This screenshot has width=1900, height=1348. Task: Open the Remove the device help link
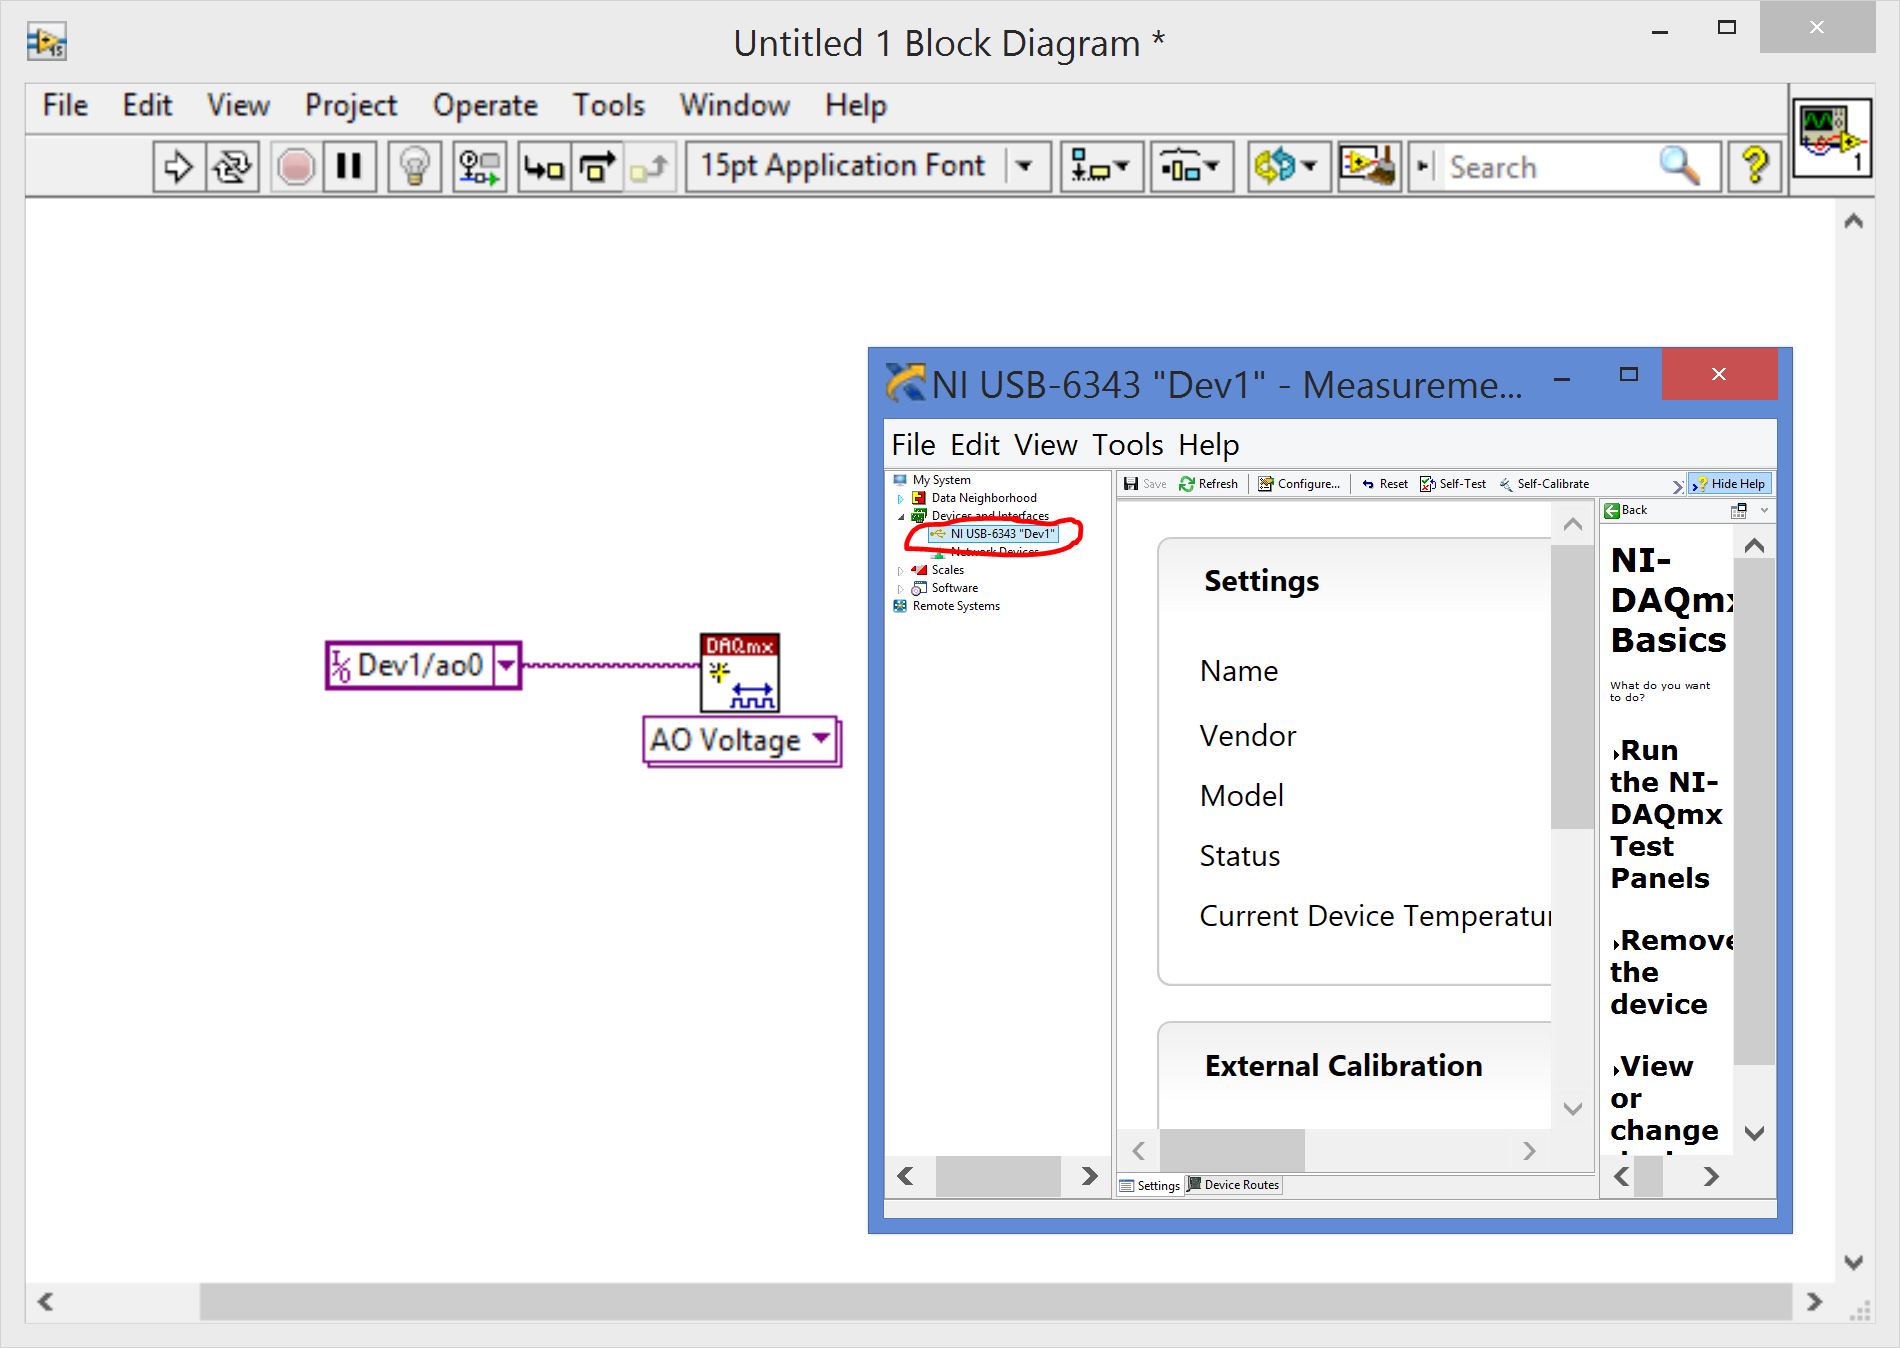(x=1670, y=972)
